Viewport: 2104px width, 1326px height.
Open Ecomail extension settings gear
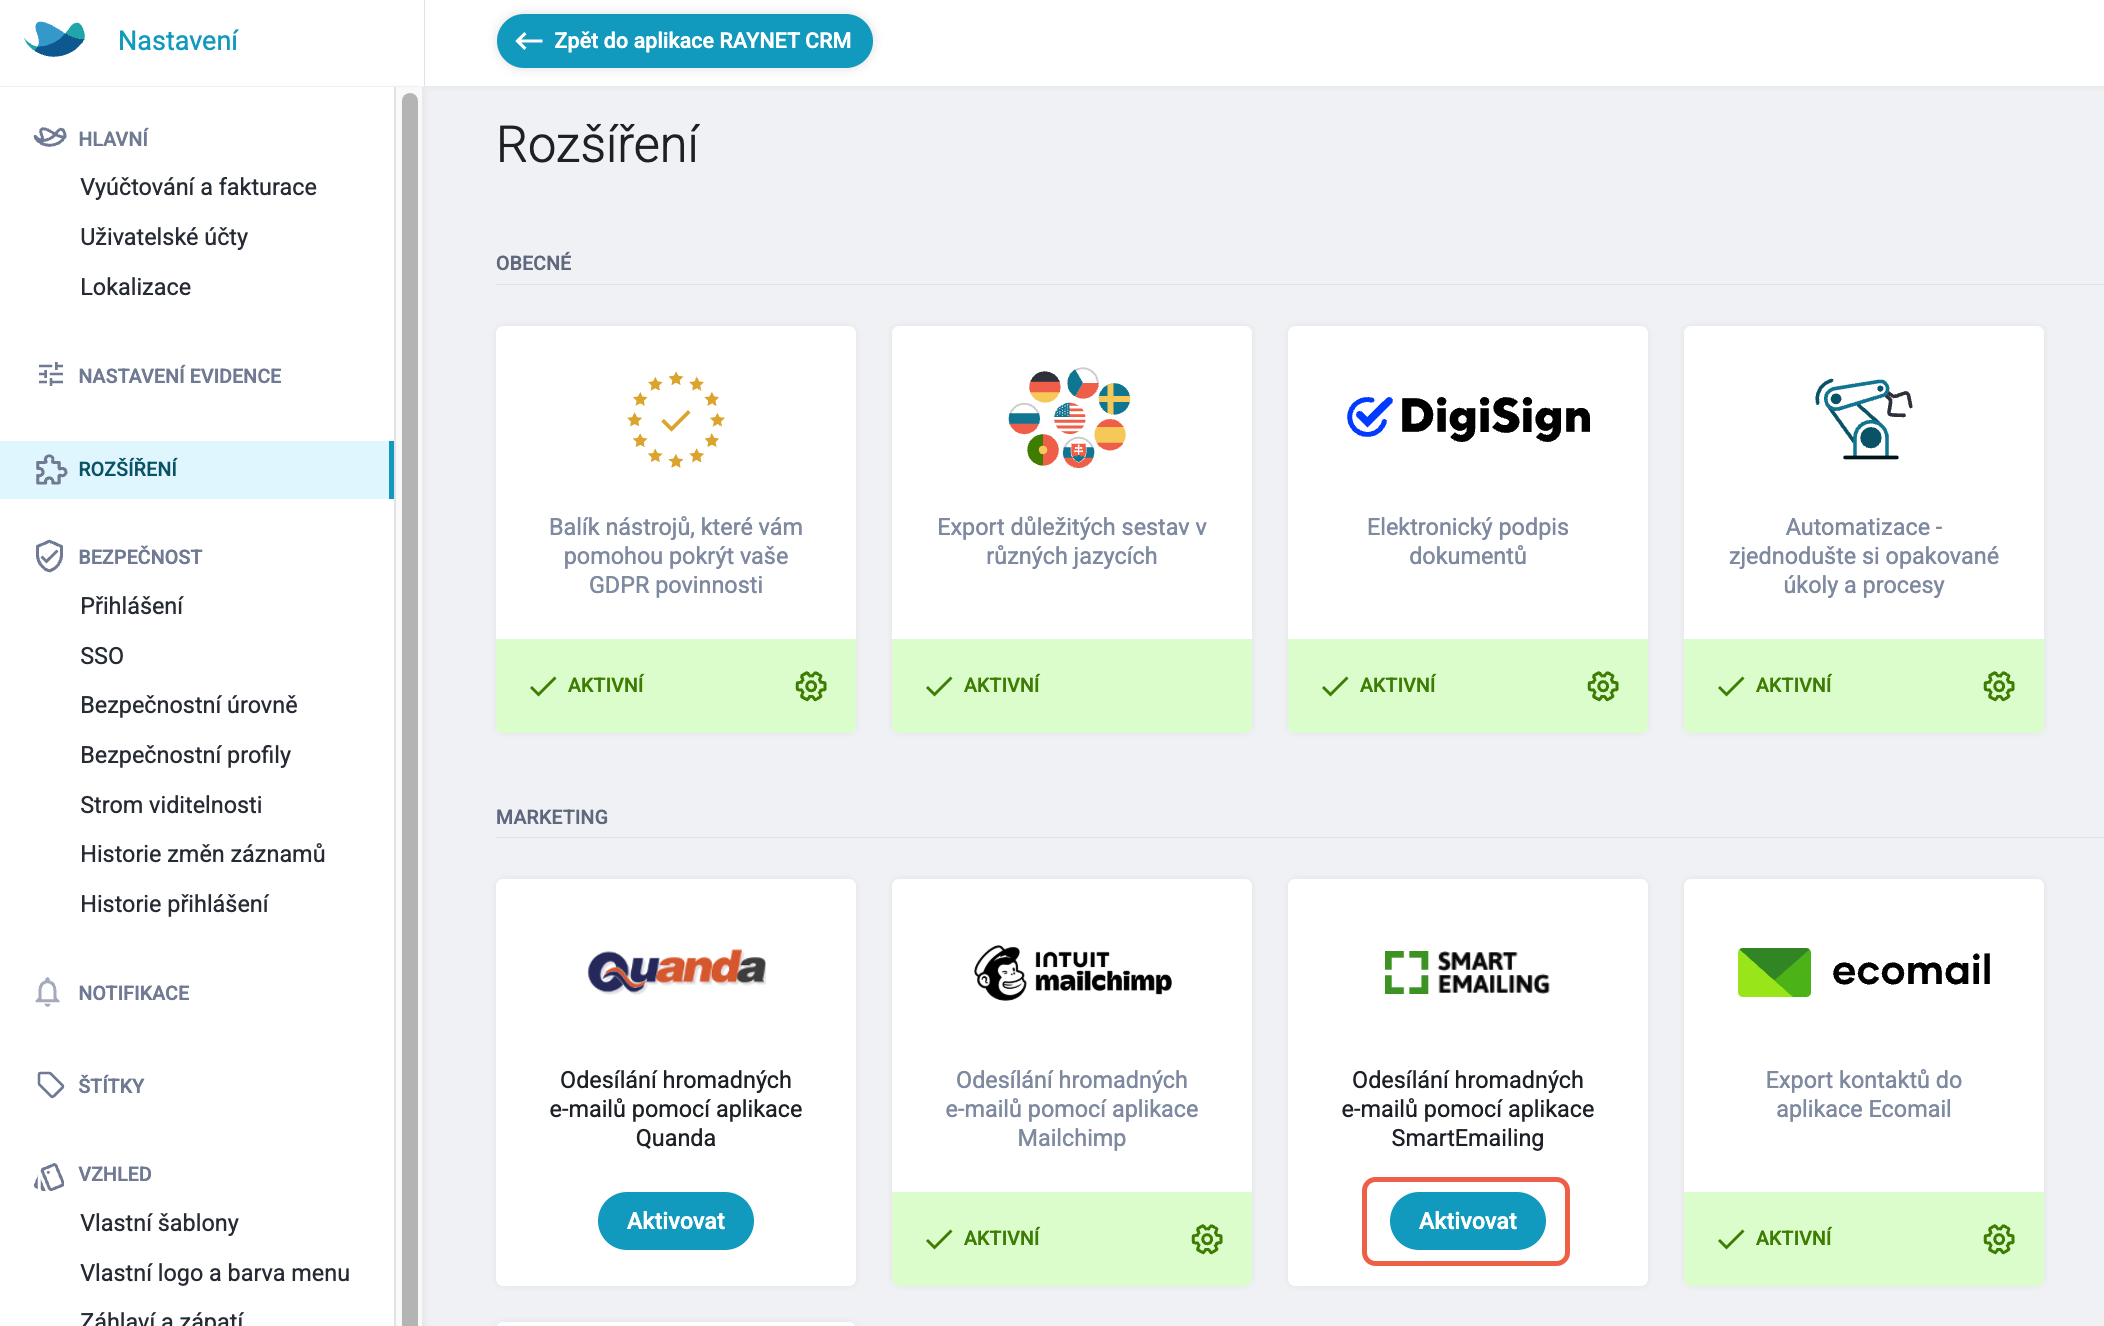tap(1999, 1239)
